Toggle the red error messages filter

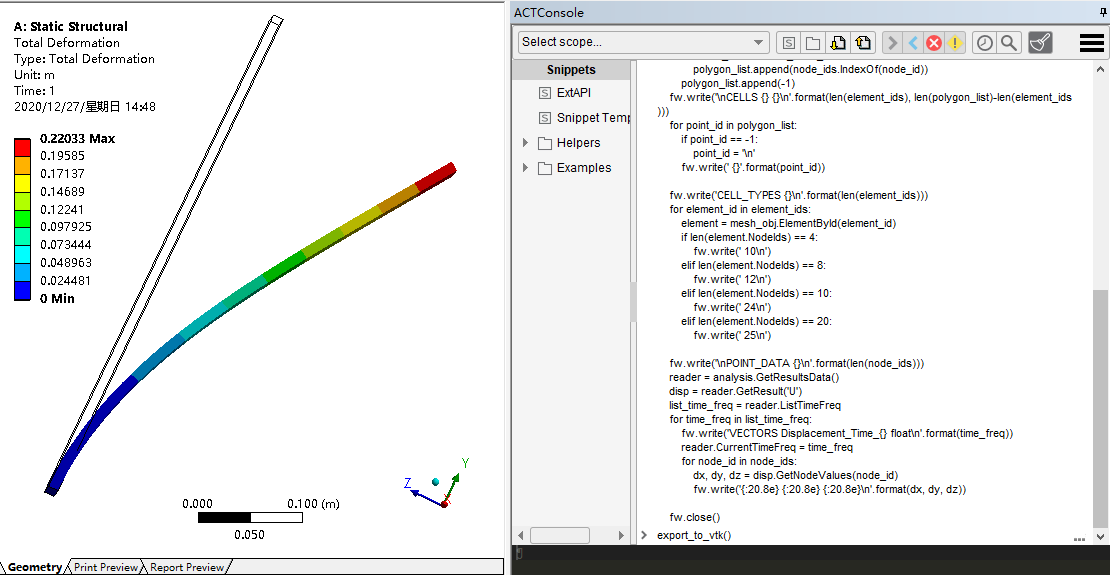click(x=934, y=43)
